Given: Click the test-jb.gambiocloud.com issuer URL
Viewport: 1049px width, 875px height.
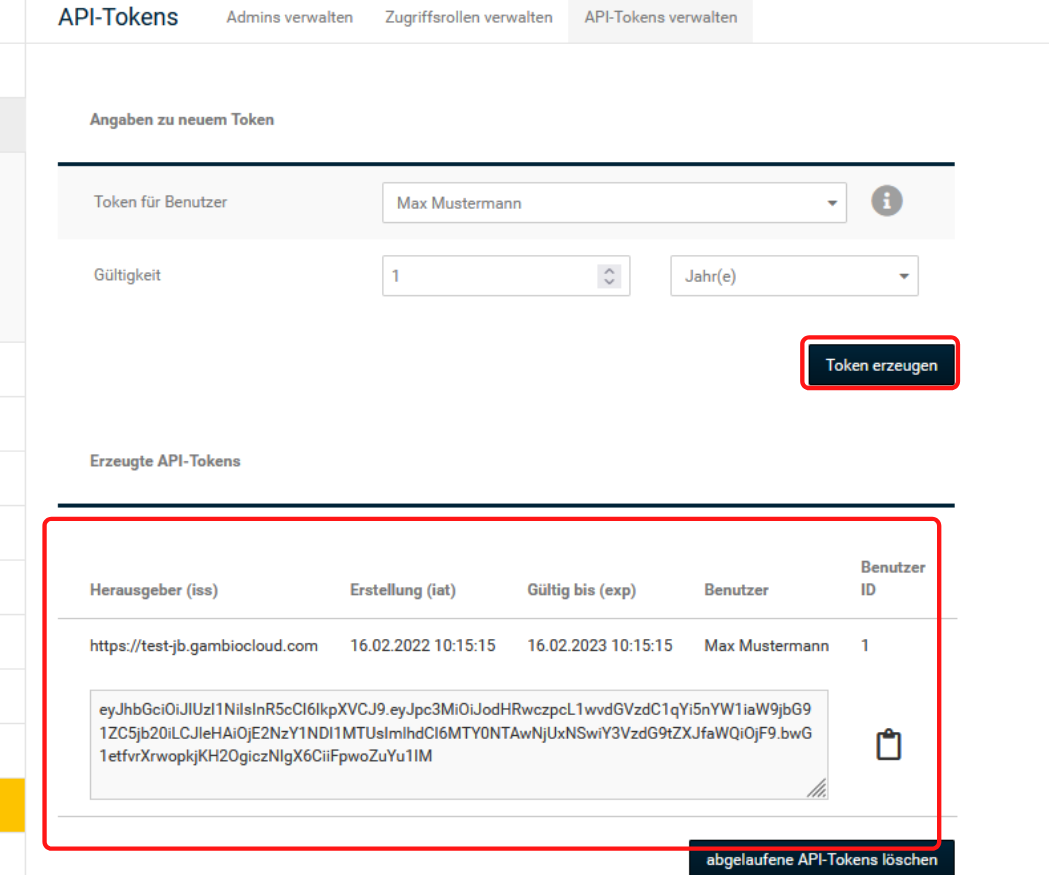Looking at the screenshot, I should [x=204, y=646].
